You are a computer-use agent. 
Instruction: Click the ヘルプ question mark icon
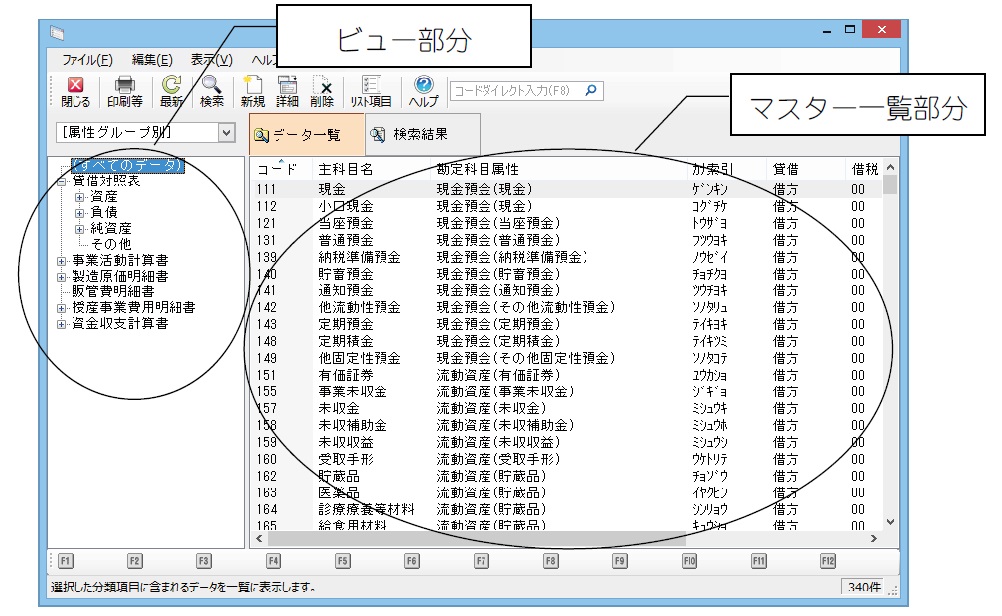point(423,91)
